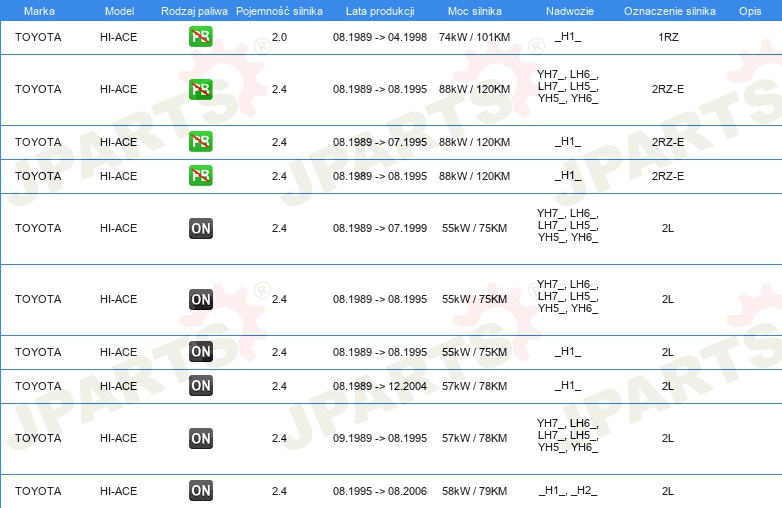
Task: Select the 2.4 capacity cell in the 58kW row
Action: point(279,491)
